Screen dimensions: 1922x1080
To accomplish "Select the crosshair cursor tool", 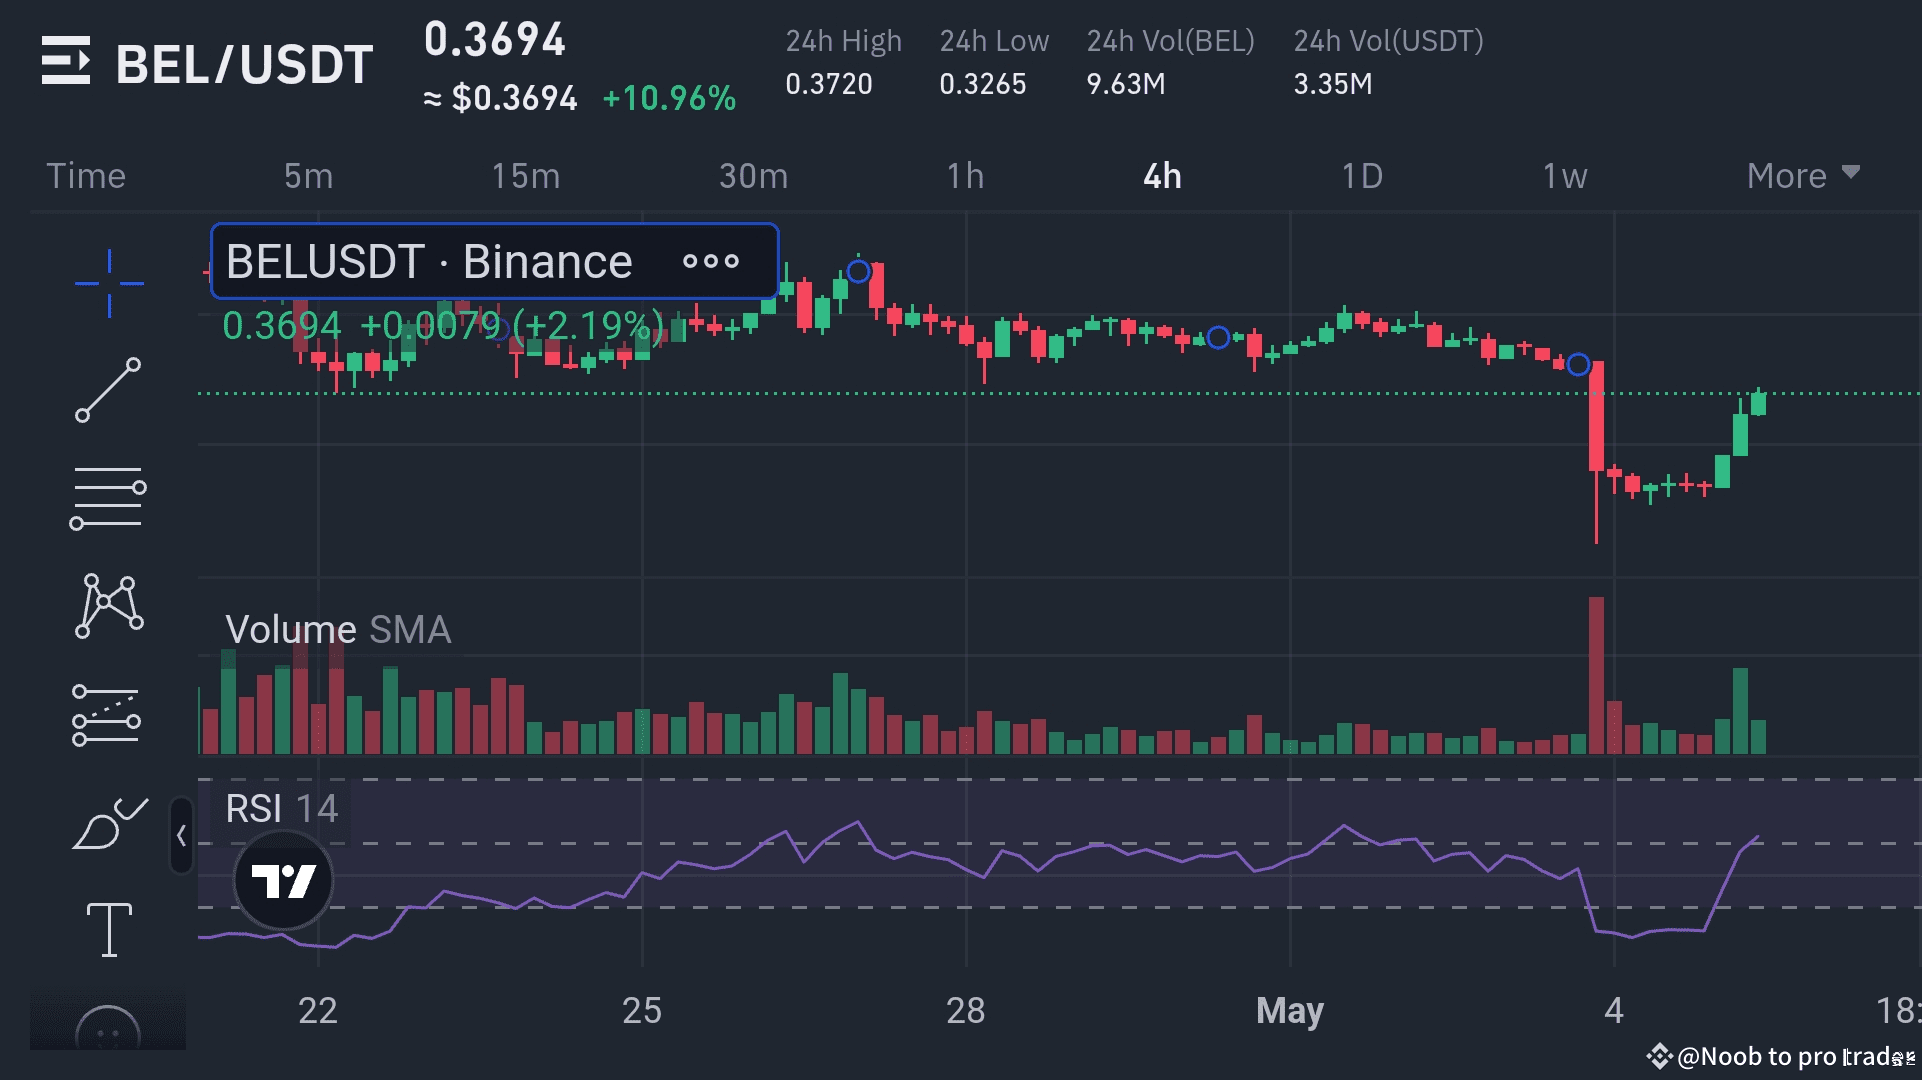I will point(109,284).
